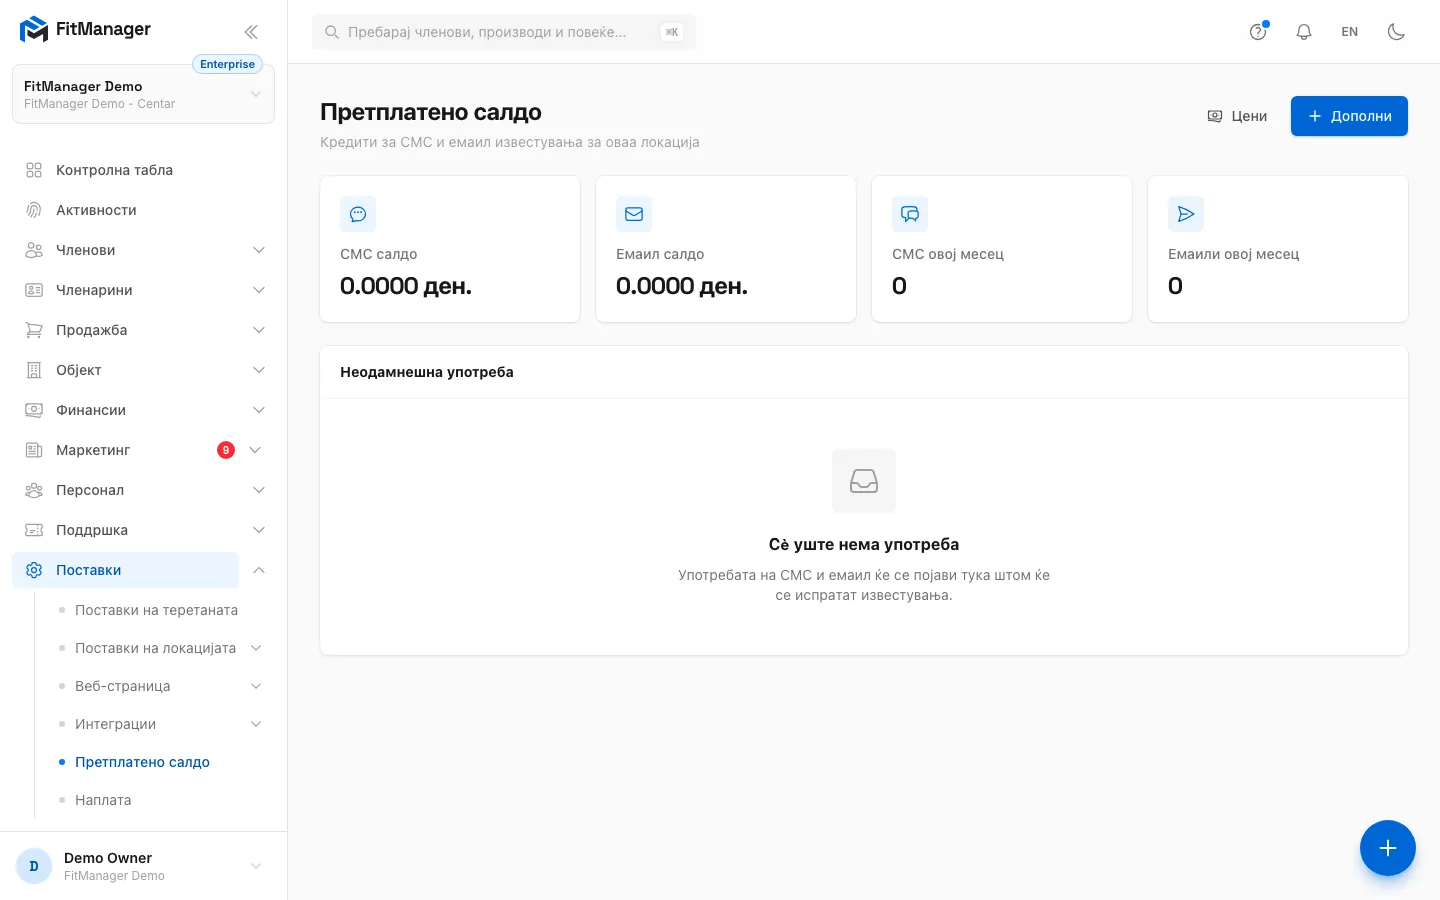Open the FitManager Demo location dropdown
This screenshot has width=1440, height=900.
click(143, 94)
